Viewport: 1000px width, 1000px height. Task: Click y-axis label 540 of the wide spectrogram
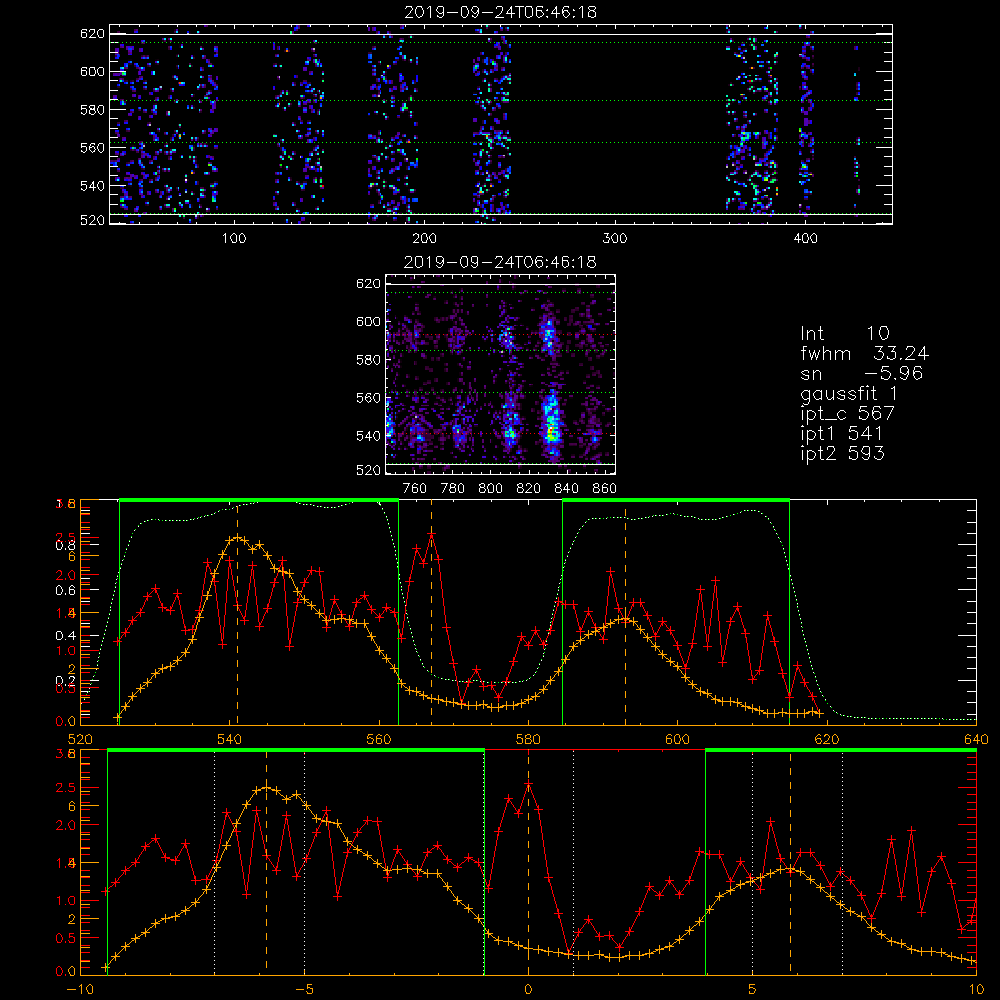click(x=92, y=186)
